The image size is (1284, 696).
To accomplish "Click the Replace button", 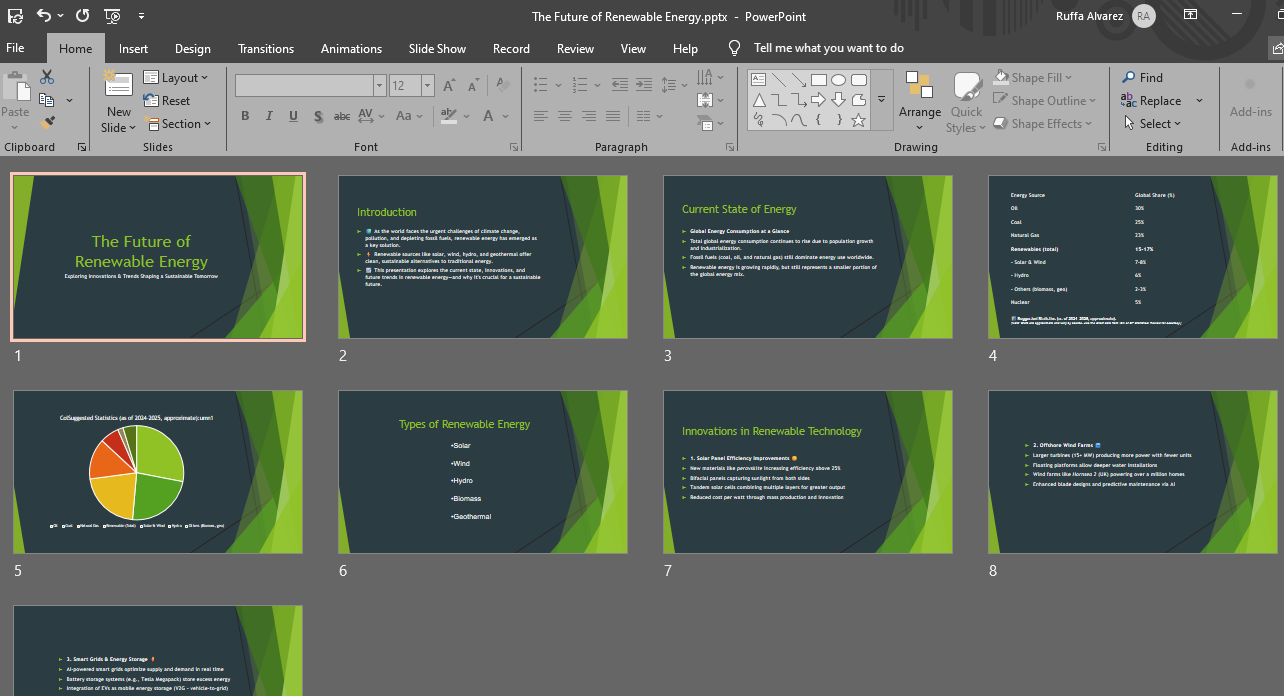I will [1152, 100].
